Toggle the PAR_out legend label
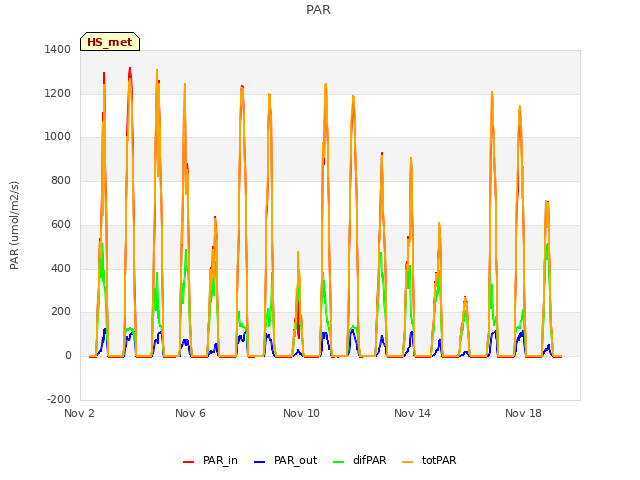 296,460
